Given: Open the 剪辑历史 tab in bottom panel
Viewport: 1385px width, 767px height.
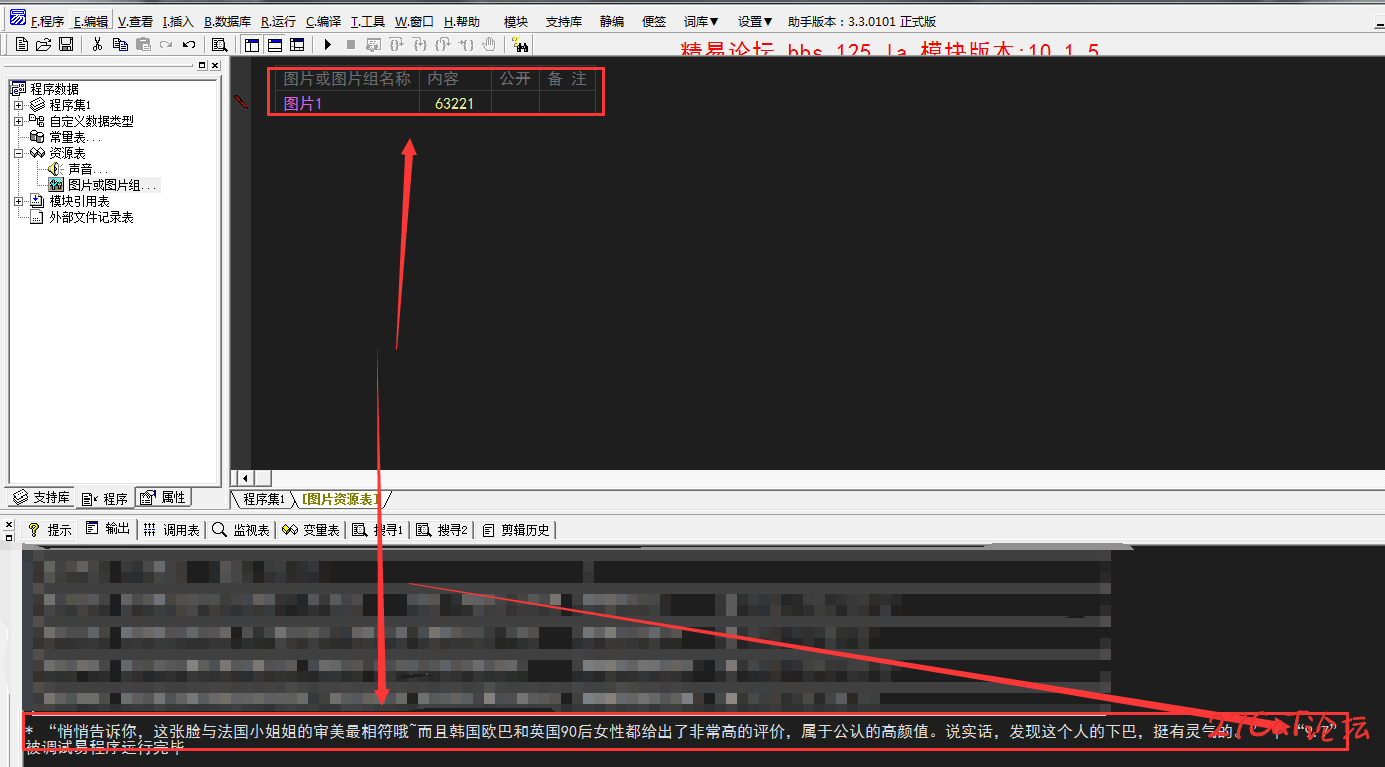Looking at the screenshot, I should (516, 530).
